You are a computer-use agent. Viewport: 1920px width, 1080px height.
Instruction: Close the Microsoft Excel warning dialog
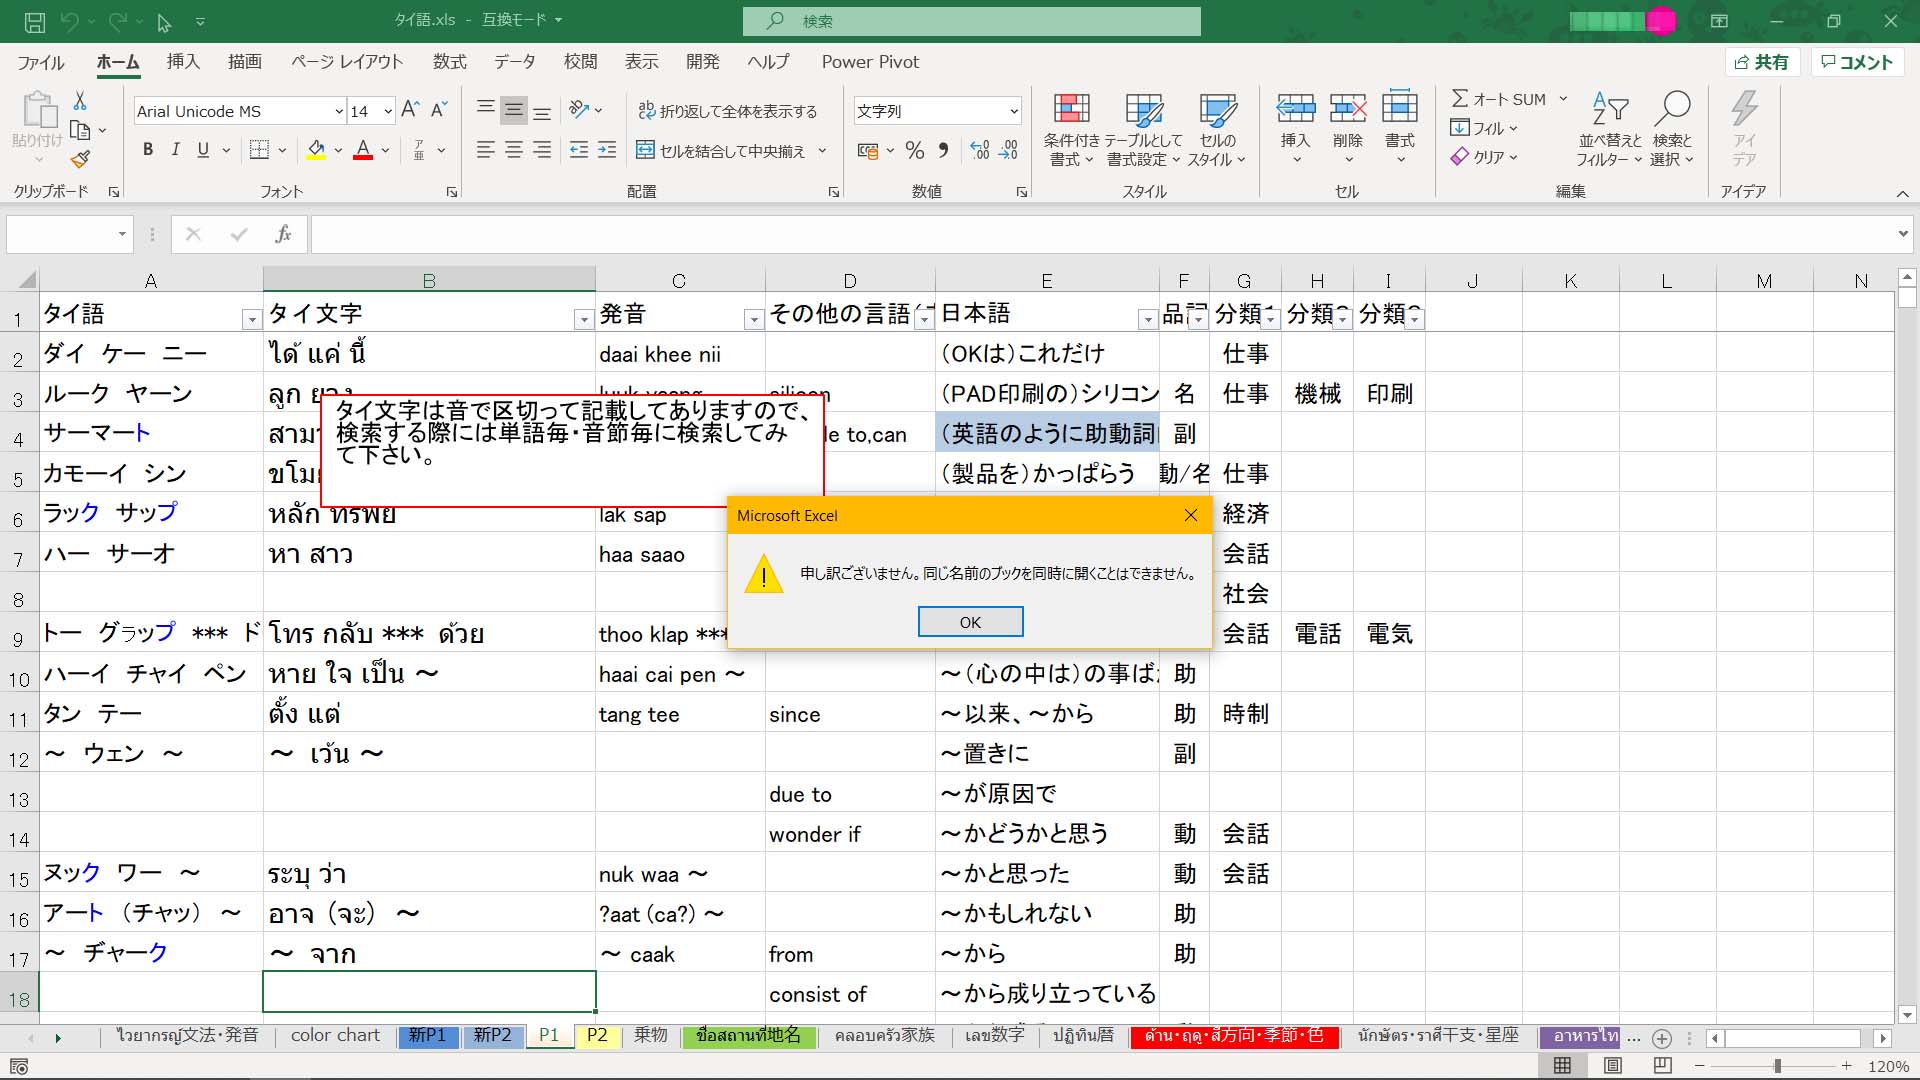(x=1190, y=515)
